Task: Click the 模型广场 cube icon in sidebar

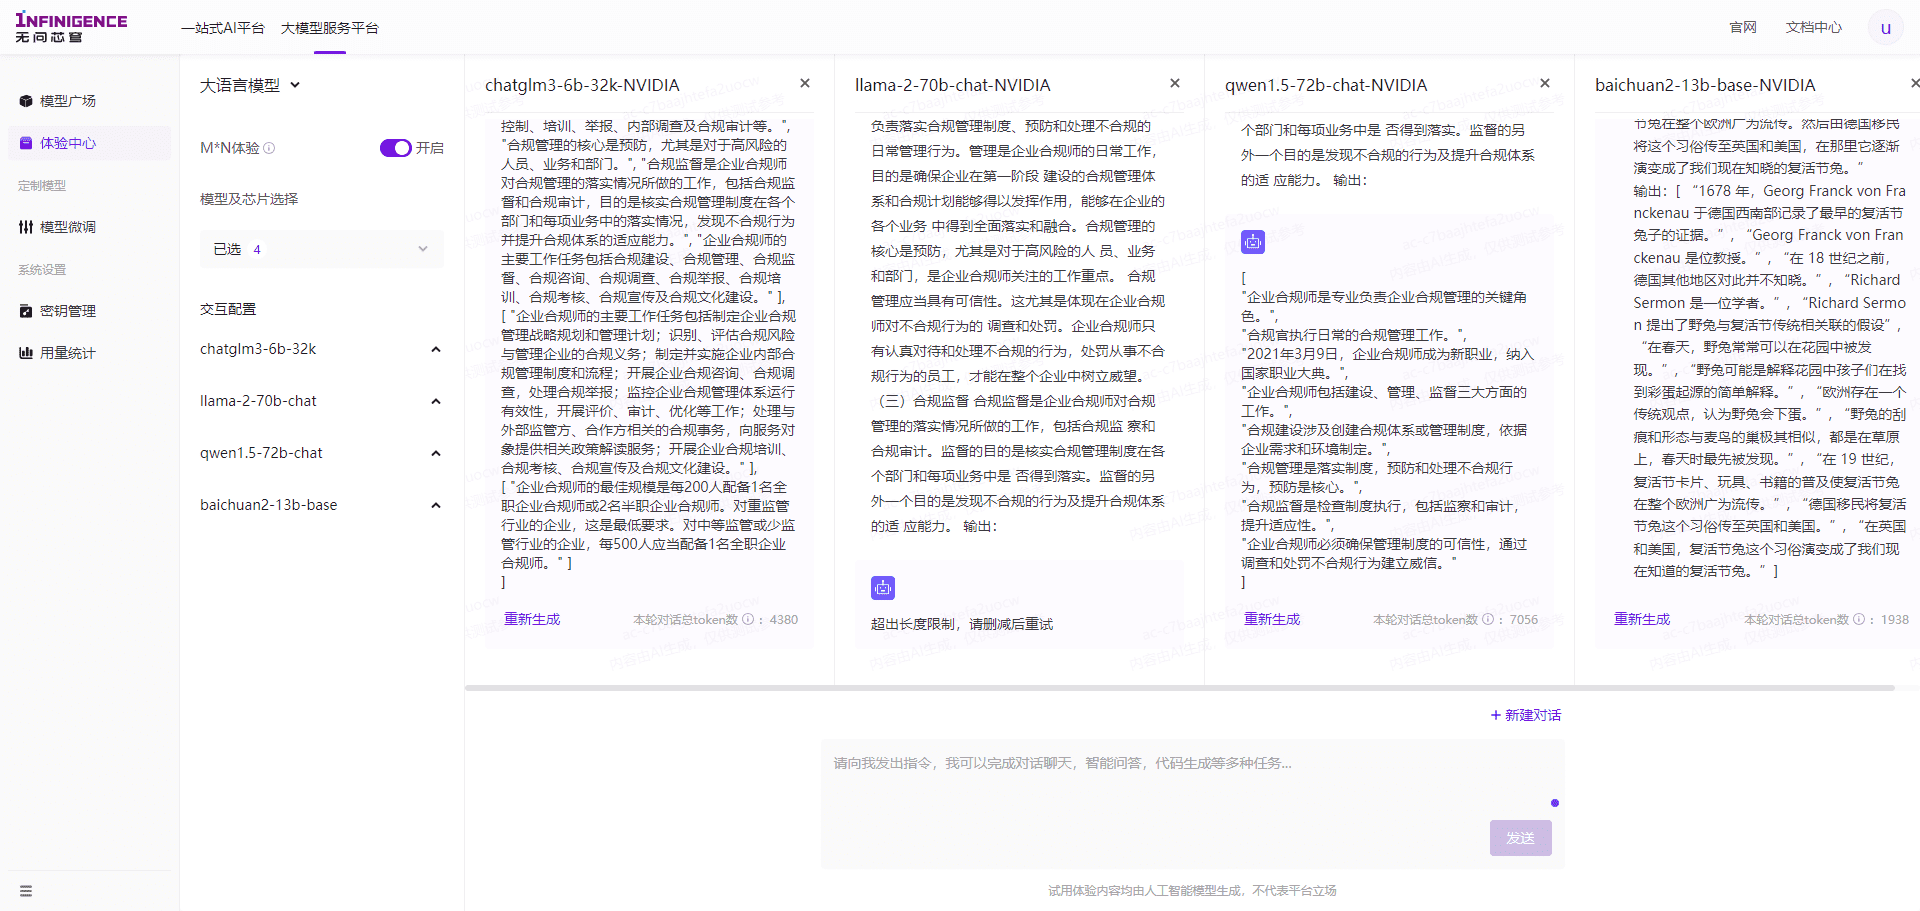Action: pos(26,101)
